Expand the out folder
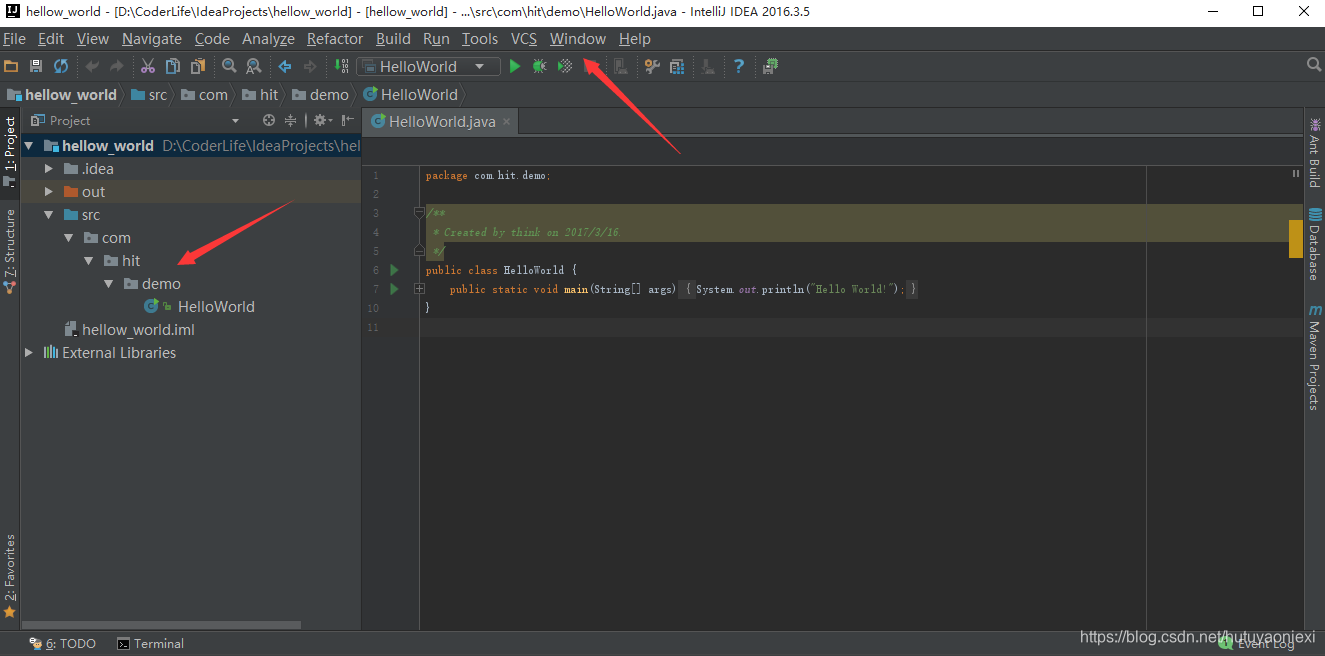This screenshot has width=1325, height=656. coord(49,192)
